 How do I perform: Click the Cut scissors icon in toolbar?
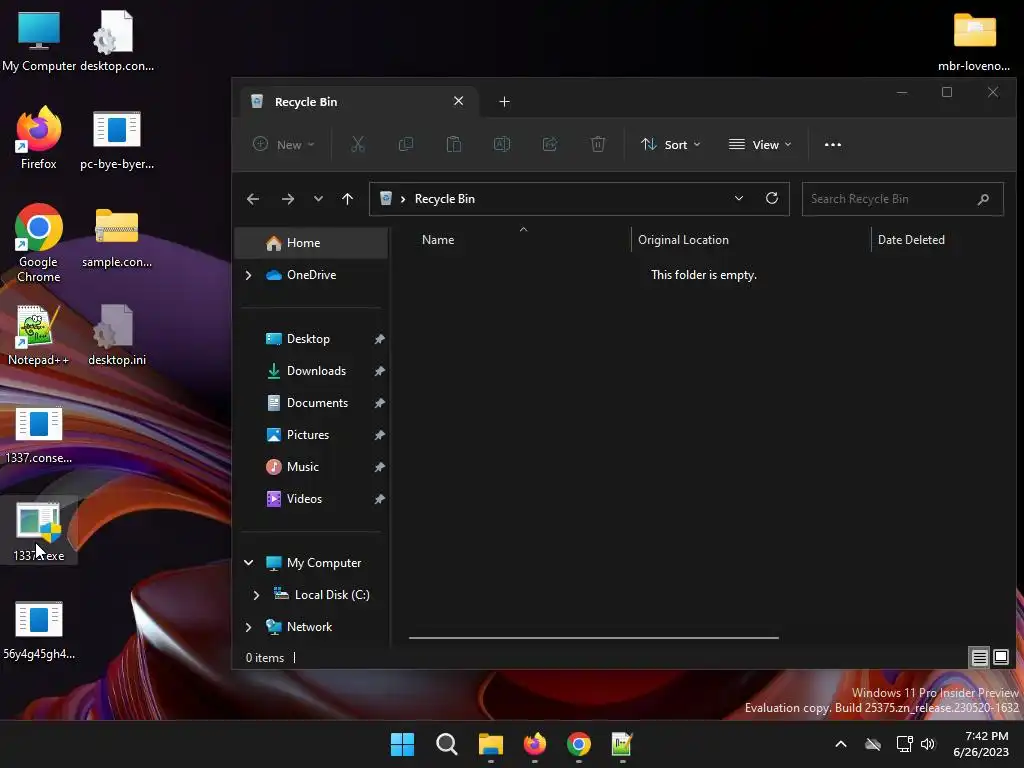click(357, 144)
